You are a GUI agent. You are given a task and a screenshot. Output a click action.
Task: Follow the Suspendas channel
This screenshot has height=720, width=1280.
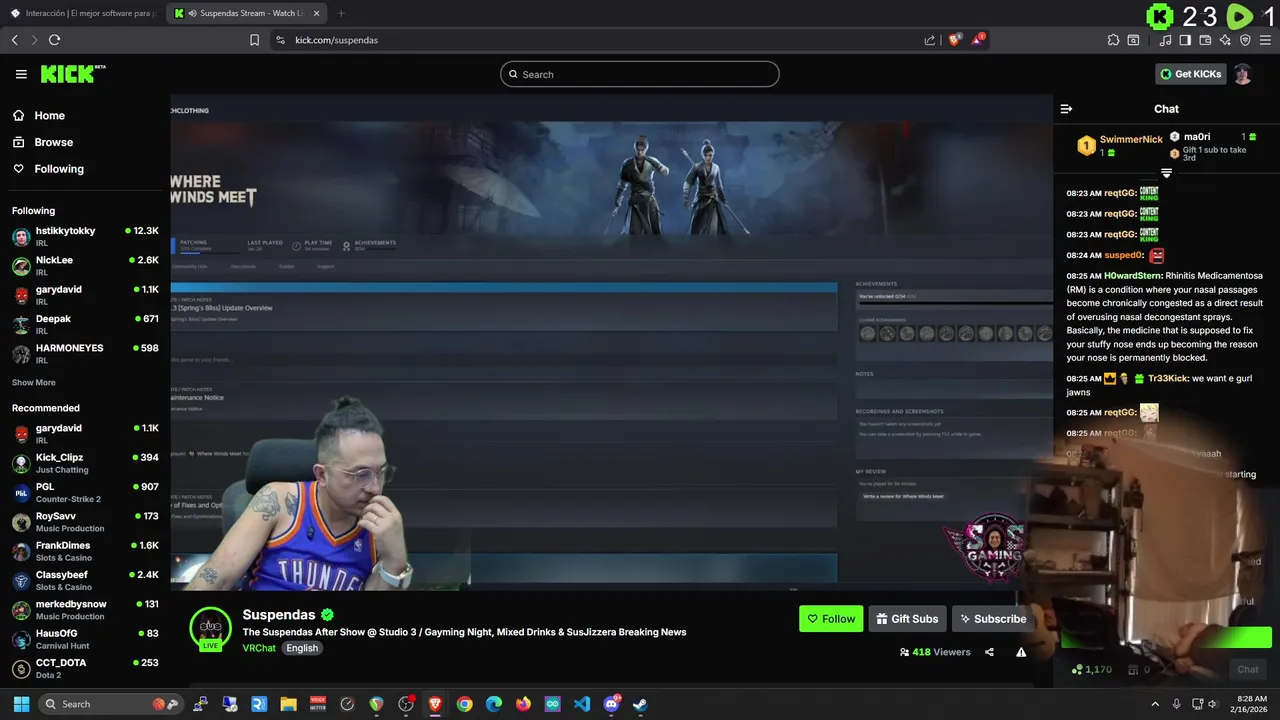click(831, 619)
